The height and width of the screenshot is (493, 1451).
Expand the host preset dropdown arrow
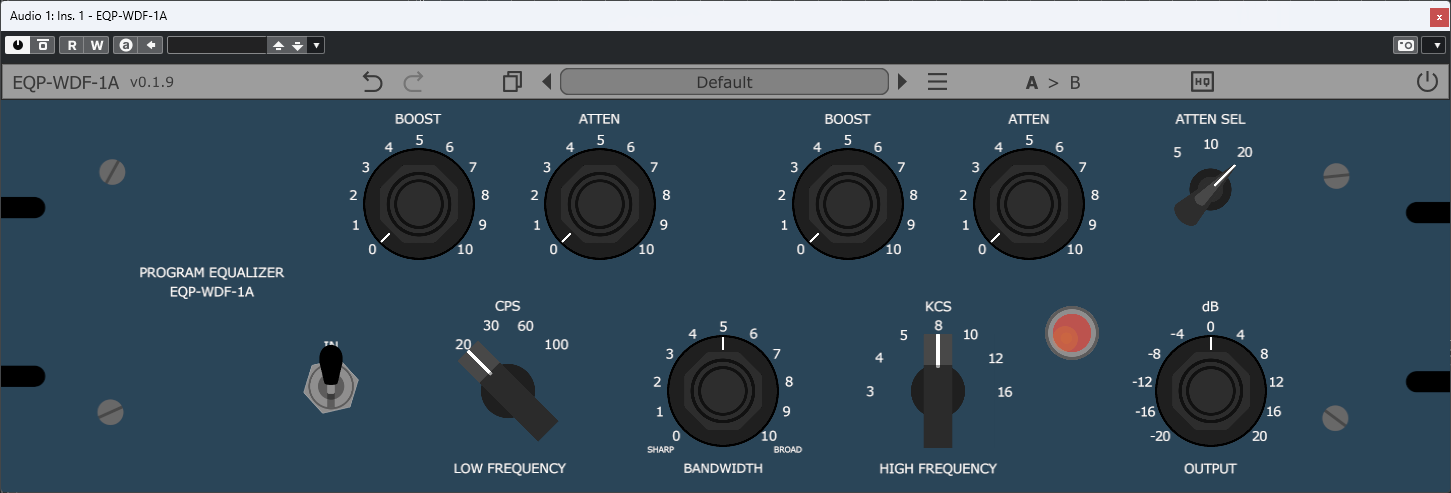pos(317,45)
